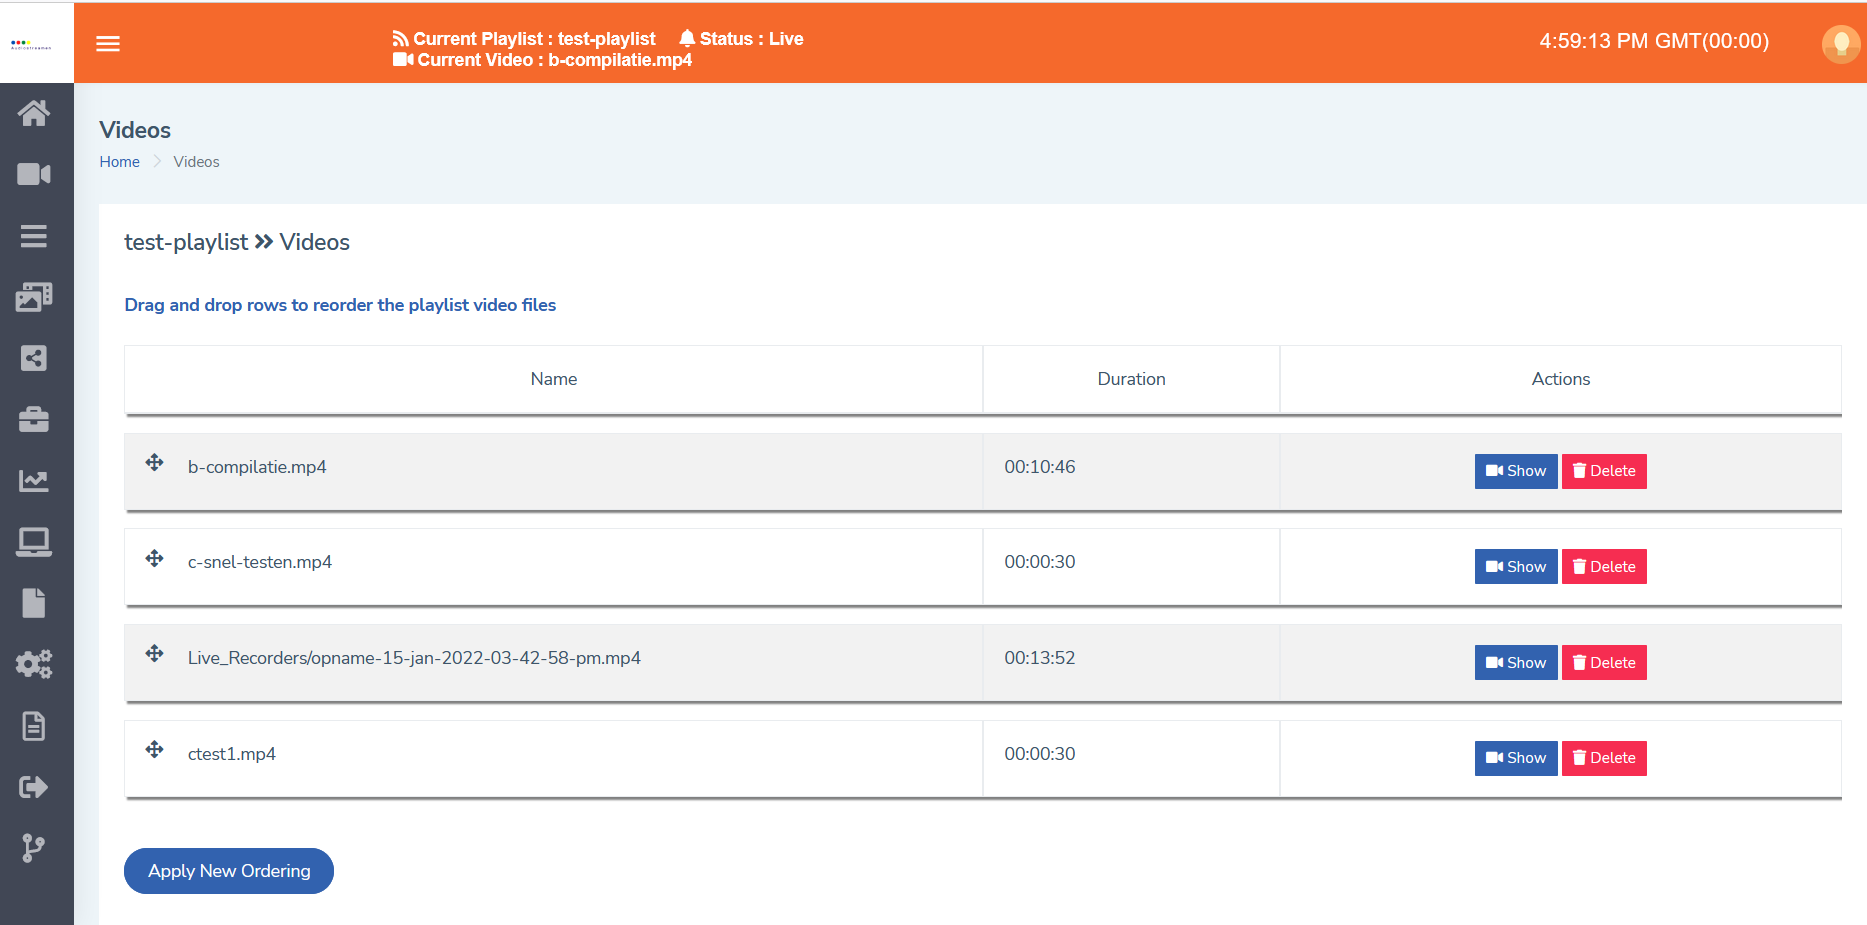Click the code branch sidebar icon
Viewport: 1867px width, 925px height.
click(34, 848)
